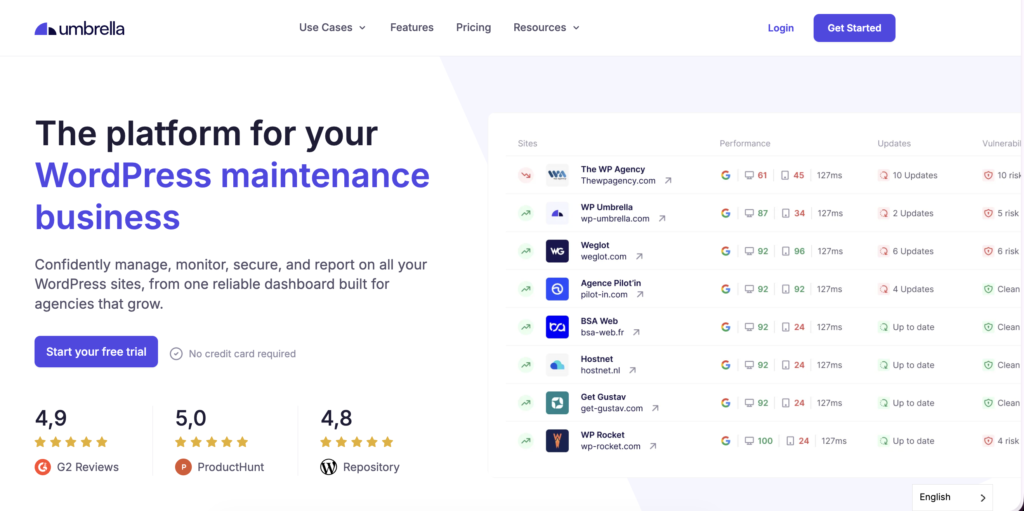Click the No credit card required text
The width and height of the screenshot is (1024, 511).
tap(242, 354)
